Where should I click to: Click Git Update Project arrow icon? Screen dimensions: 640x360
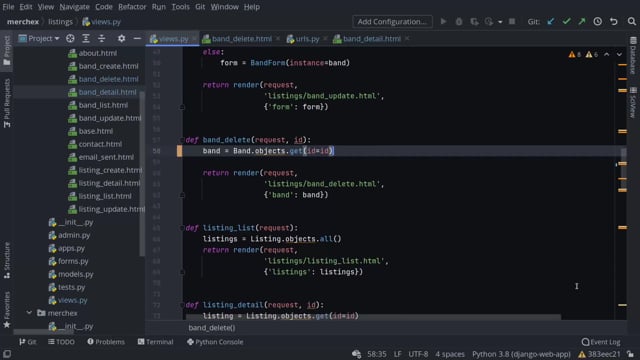551,22
